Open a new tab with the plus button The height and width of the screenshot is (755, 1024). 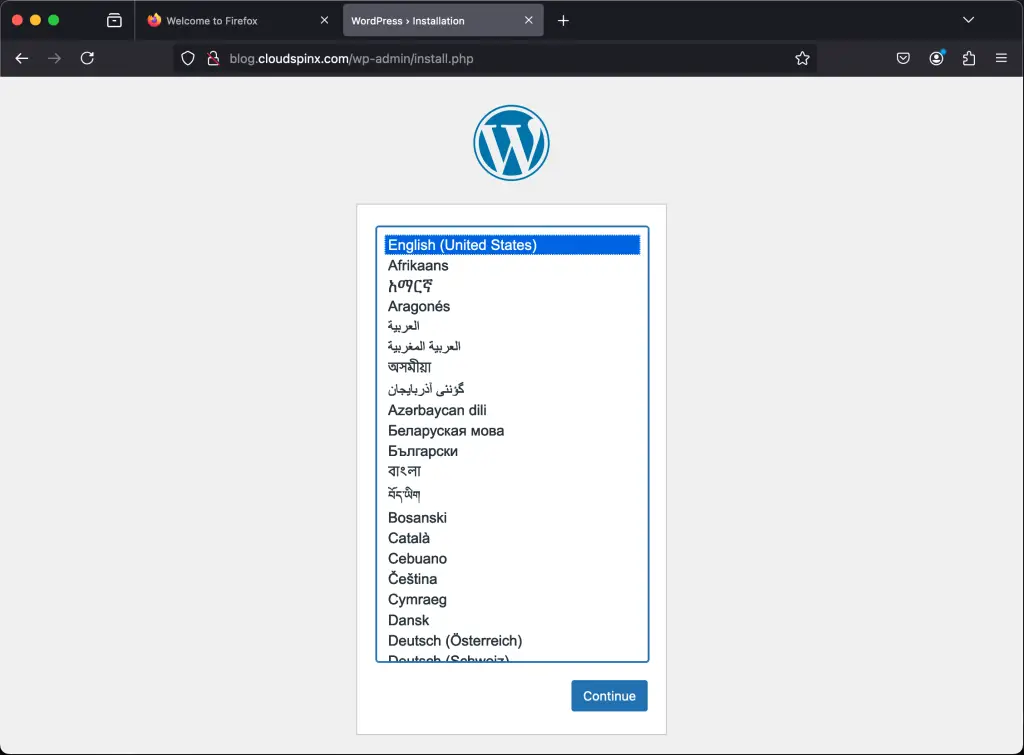point(562,19)
